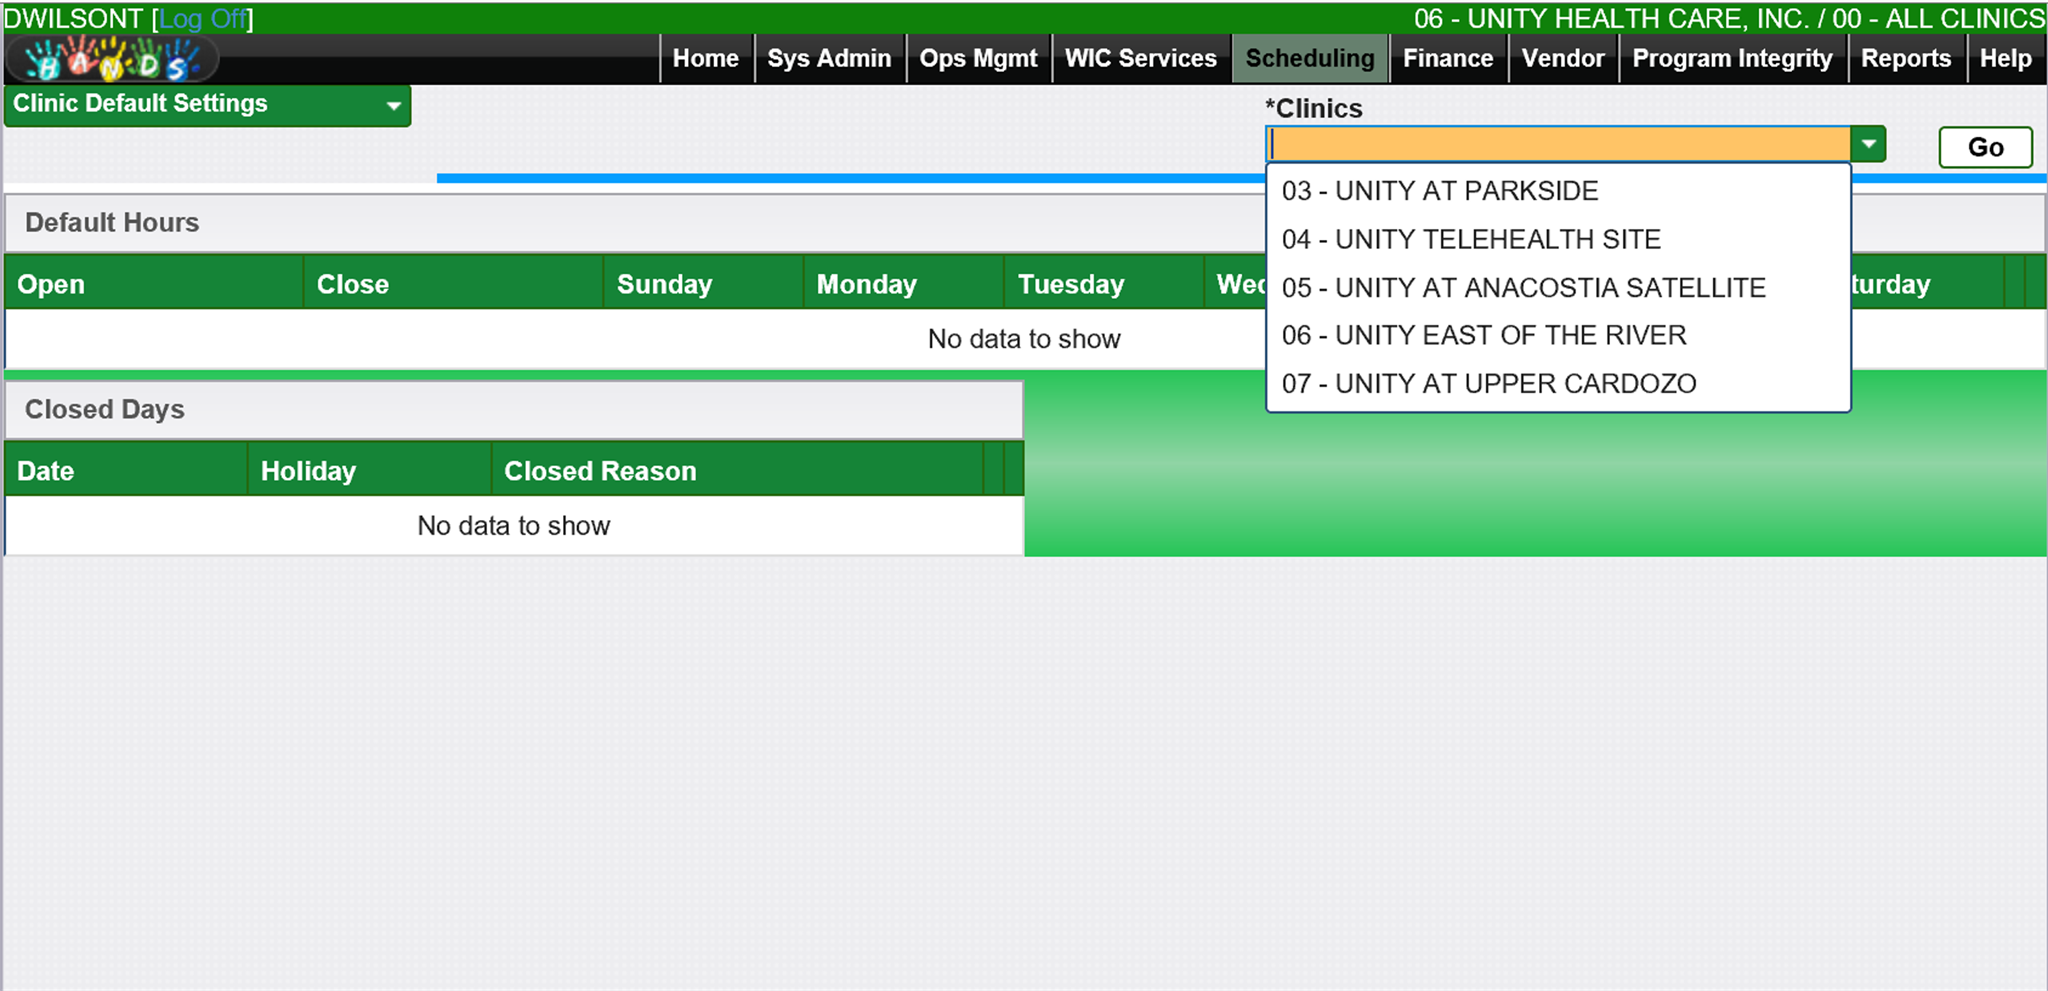Open the Reports menu

(x=1905, y=59)
